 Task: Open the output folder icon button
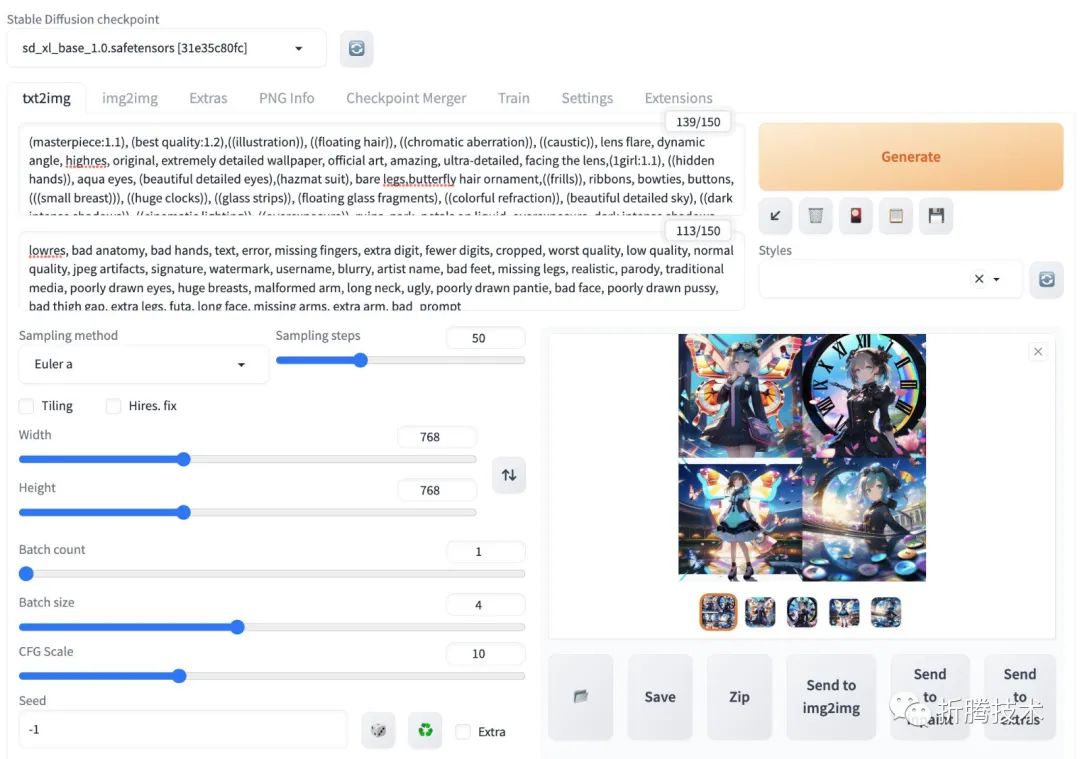581,696
